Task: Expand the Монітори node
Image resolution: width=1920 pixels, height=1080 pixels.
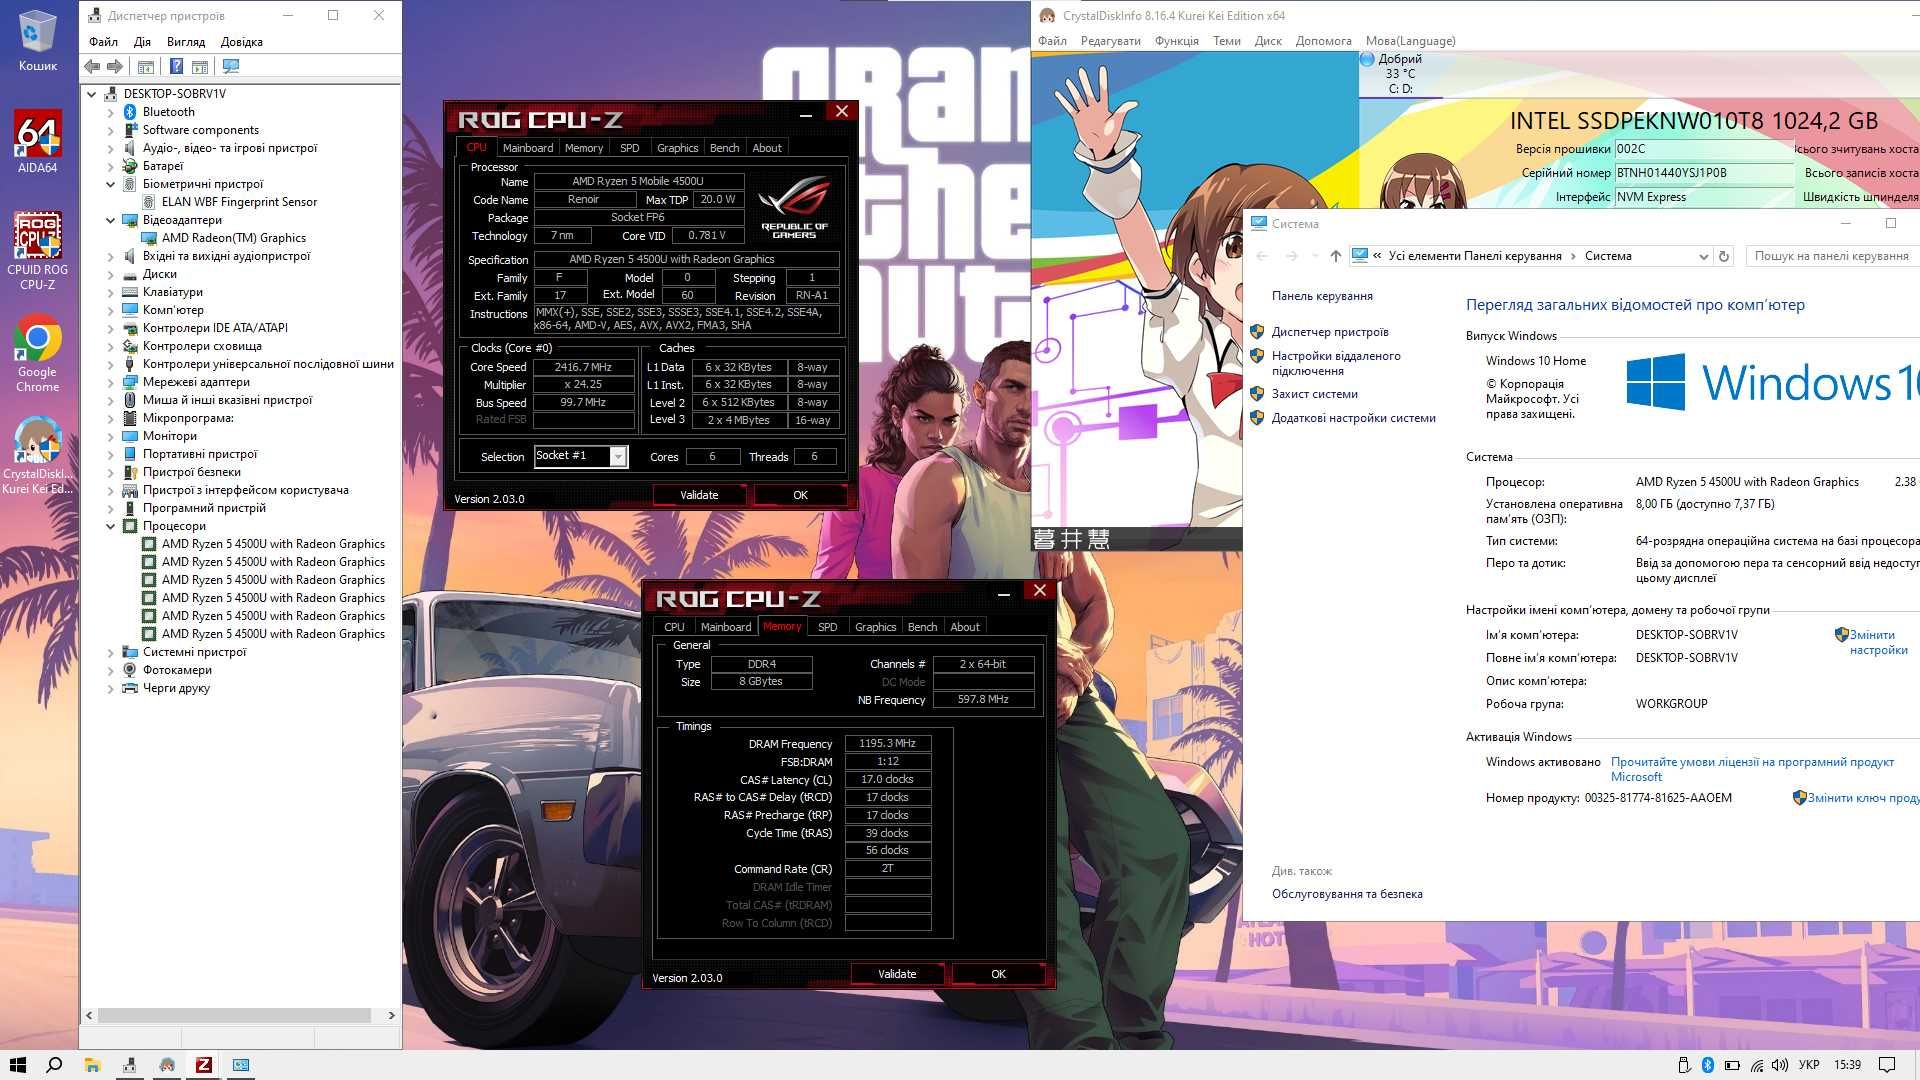Action: click(x=111, y=436)
